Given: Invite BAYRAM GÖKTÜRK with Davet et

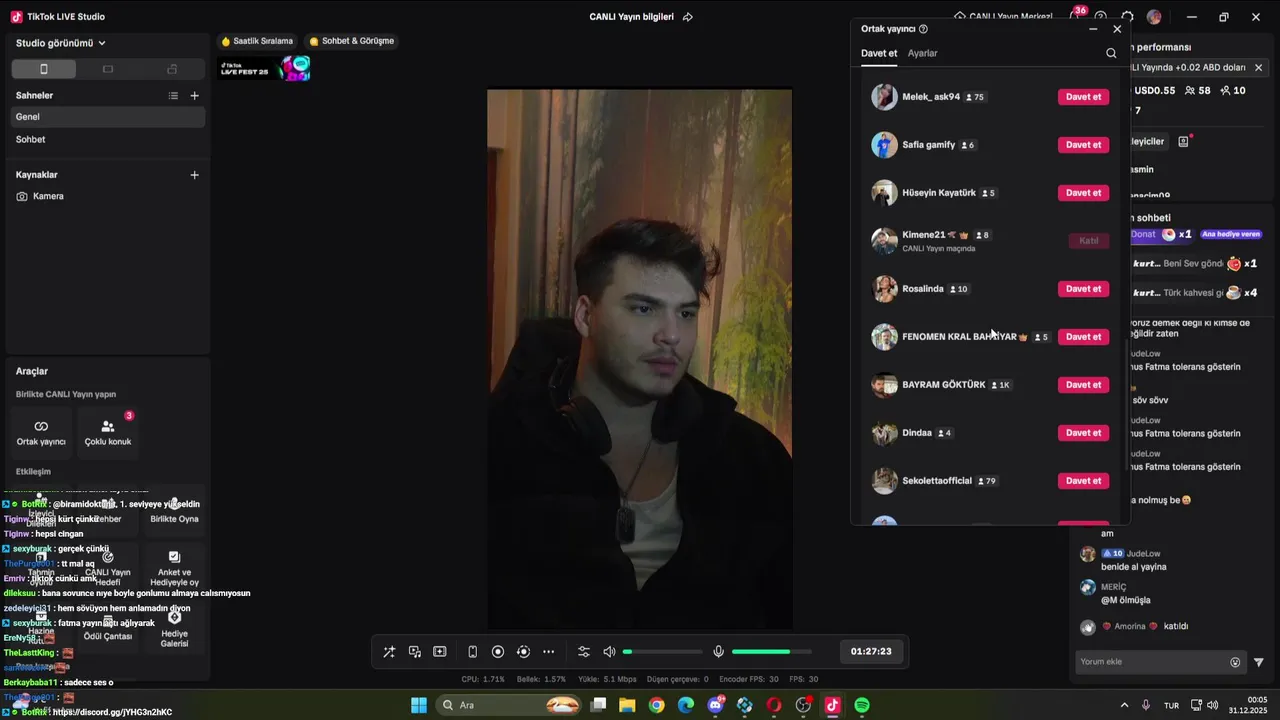Looking at the screenshot, I should [1083, 385].
